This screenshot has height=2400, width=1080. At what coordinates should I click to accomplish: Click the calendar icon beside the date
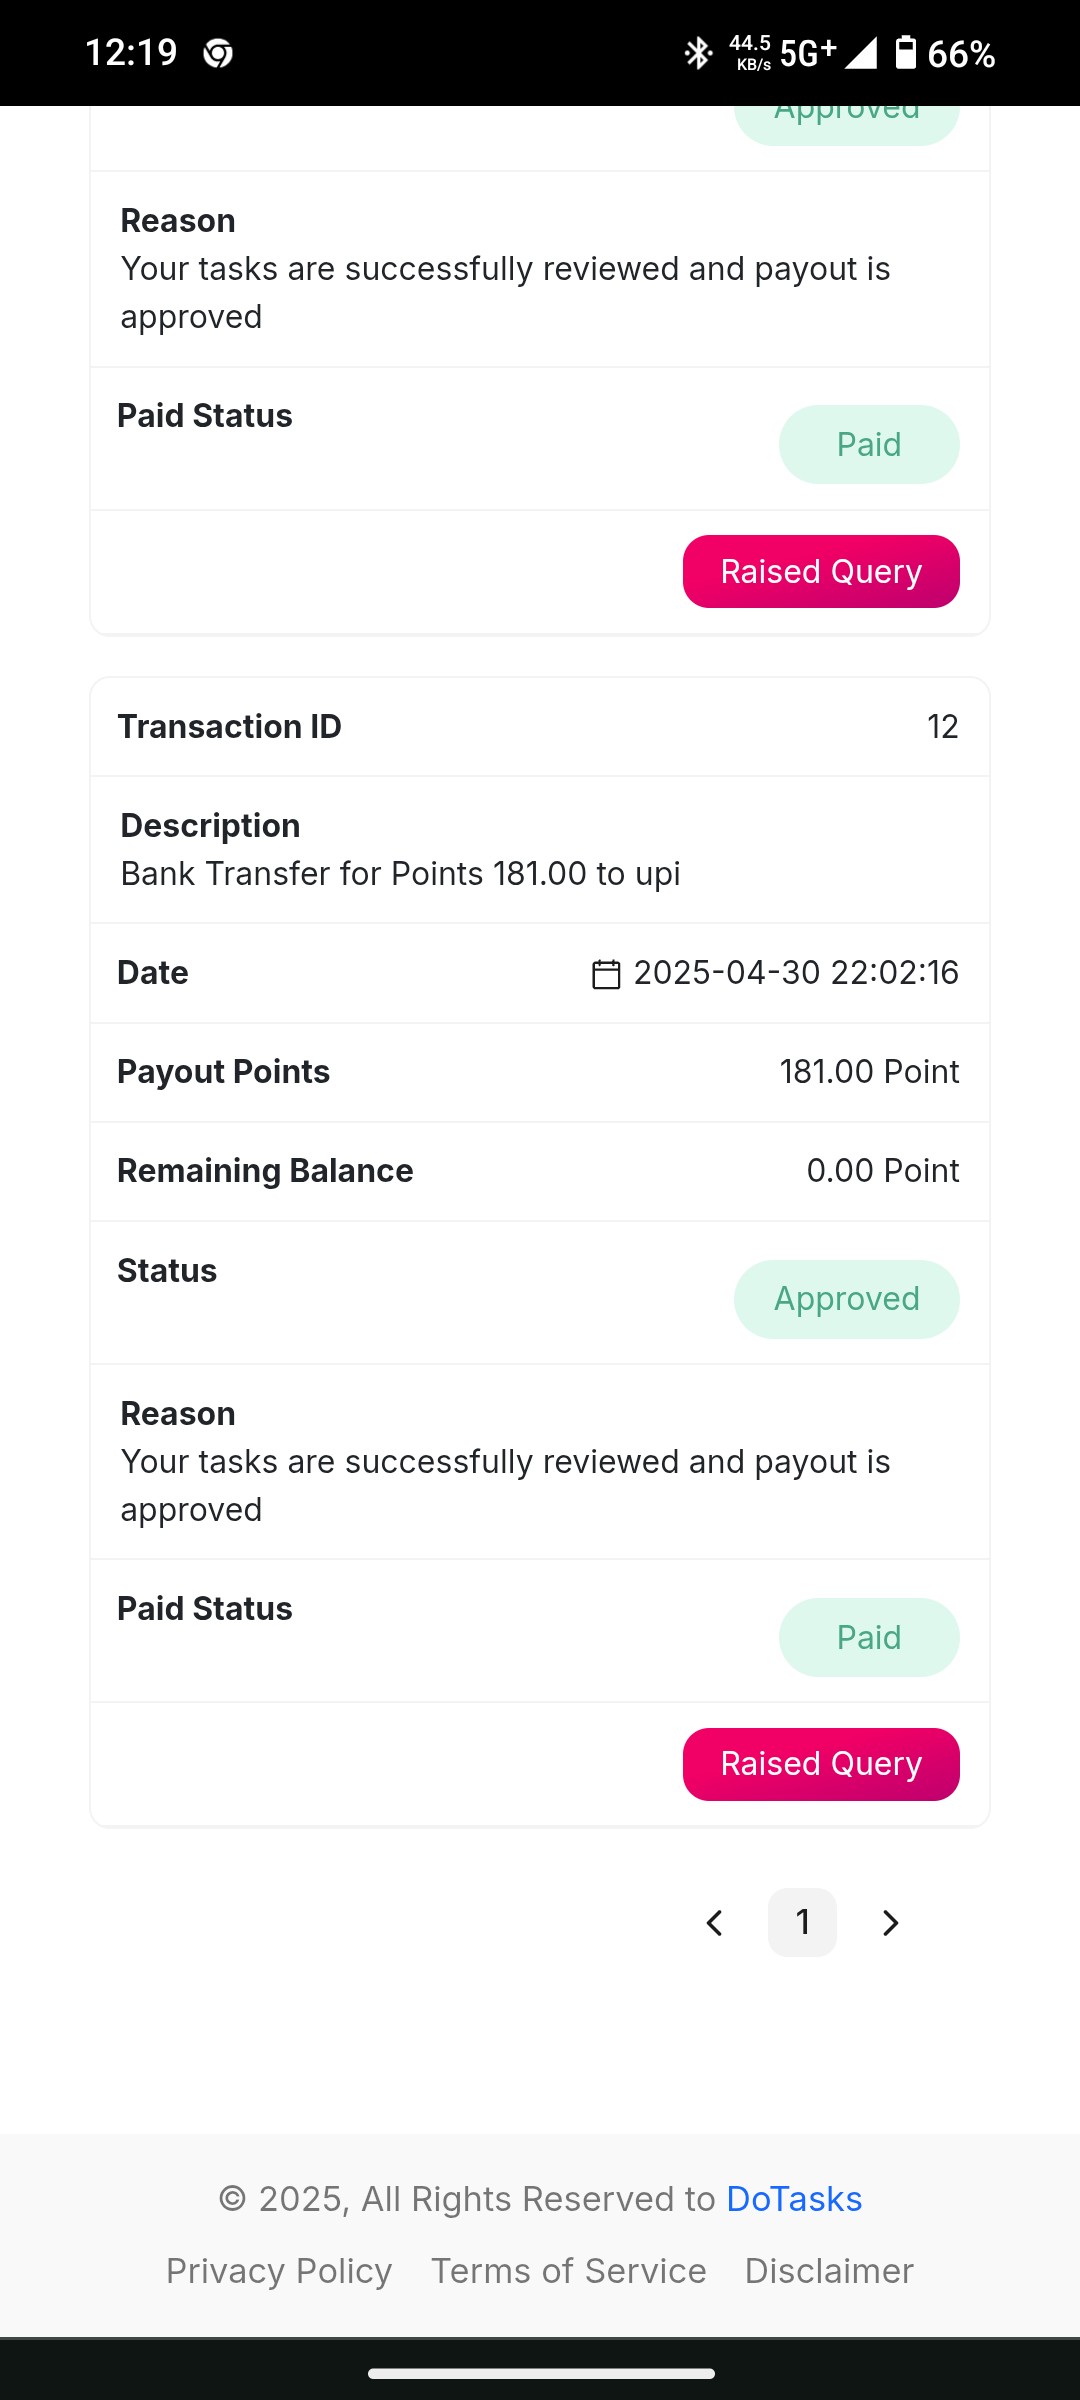click(606, 974)
